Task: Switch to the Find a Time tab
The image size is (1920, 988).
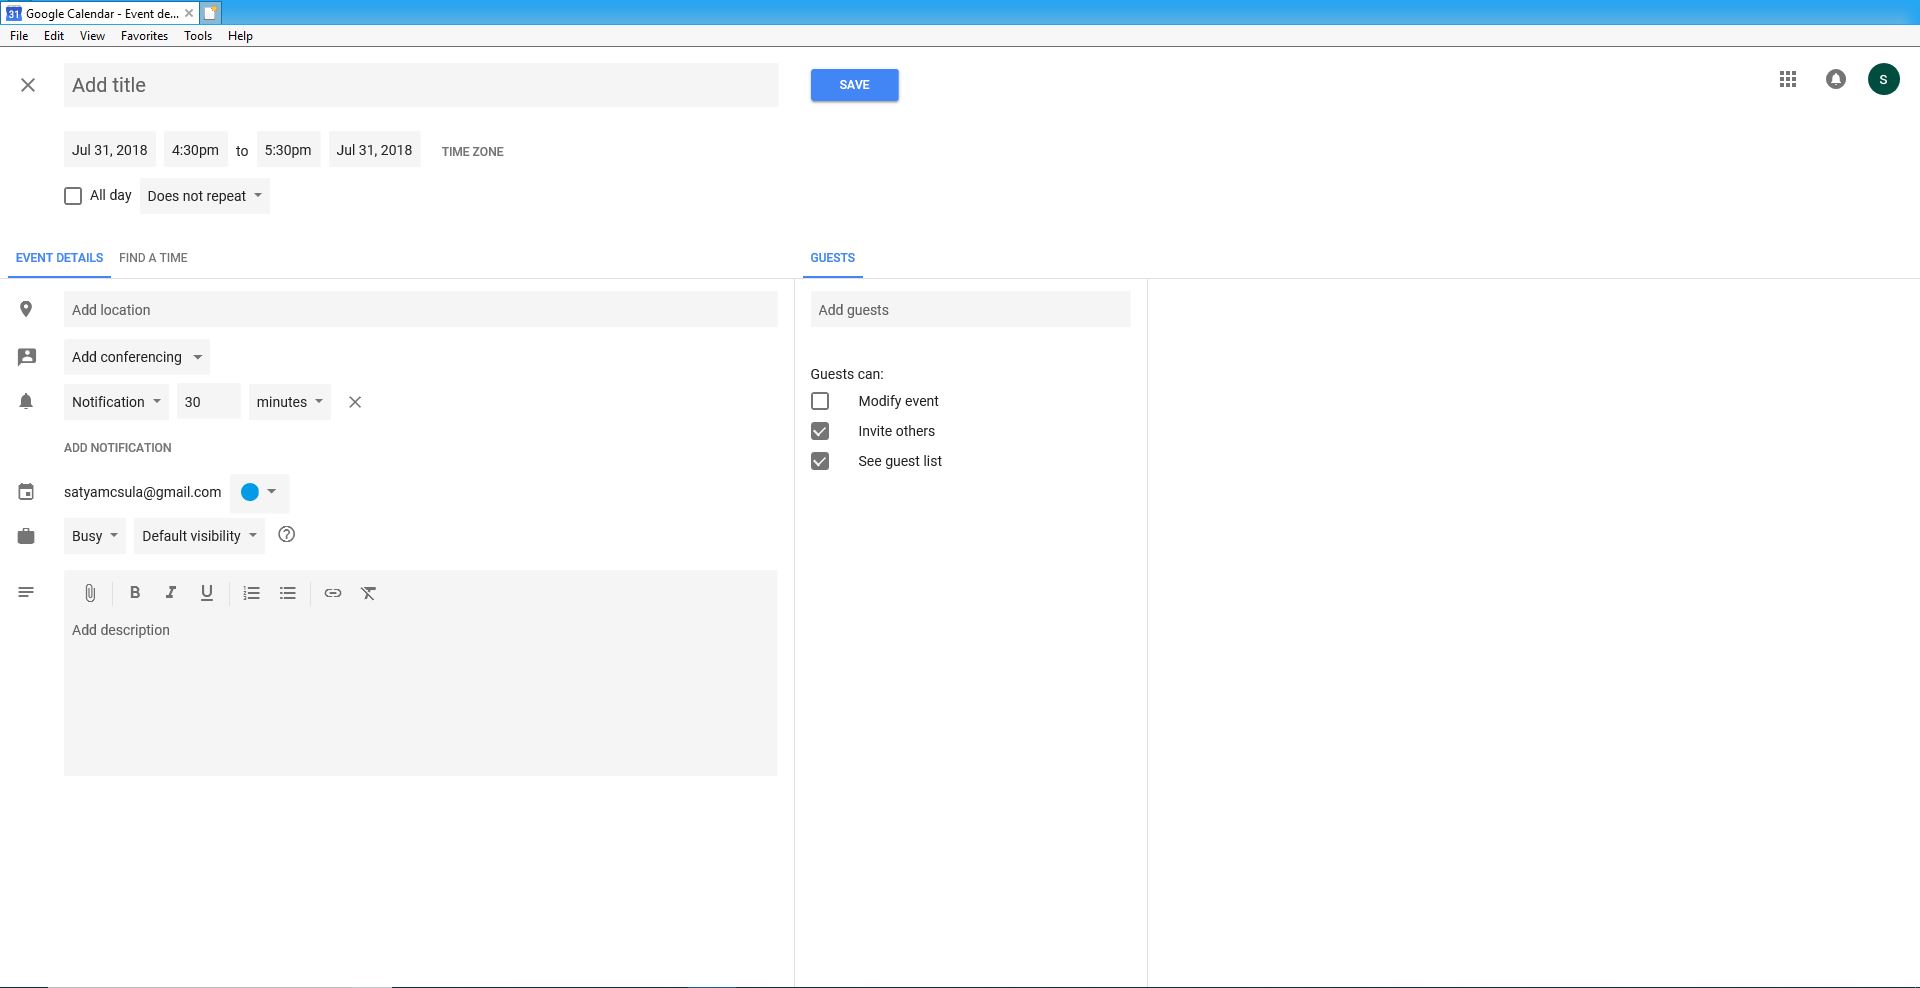Action: 153,258
